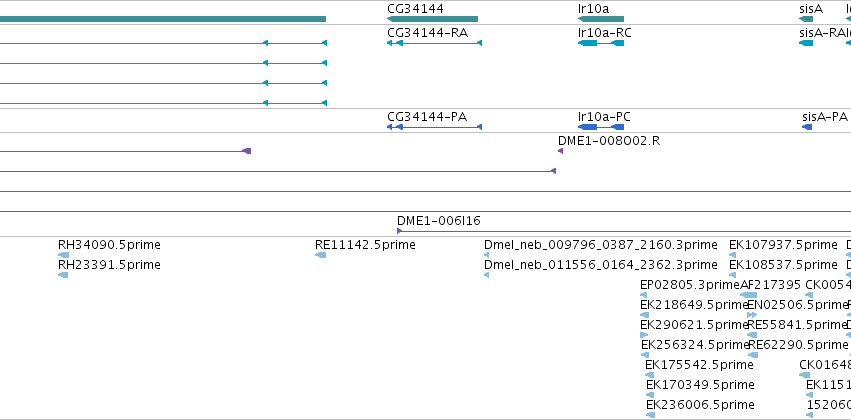This screenshot has height=420, width=851.
Task: Select the RE55841.5prime EST glyph
Action: [752, 335]
